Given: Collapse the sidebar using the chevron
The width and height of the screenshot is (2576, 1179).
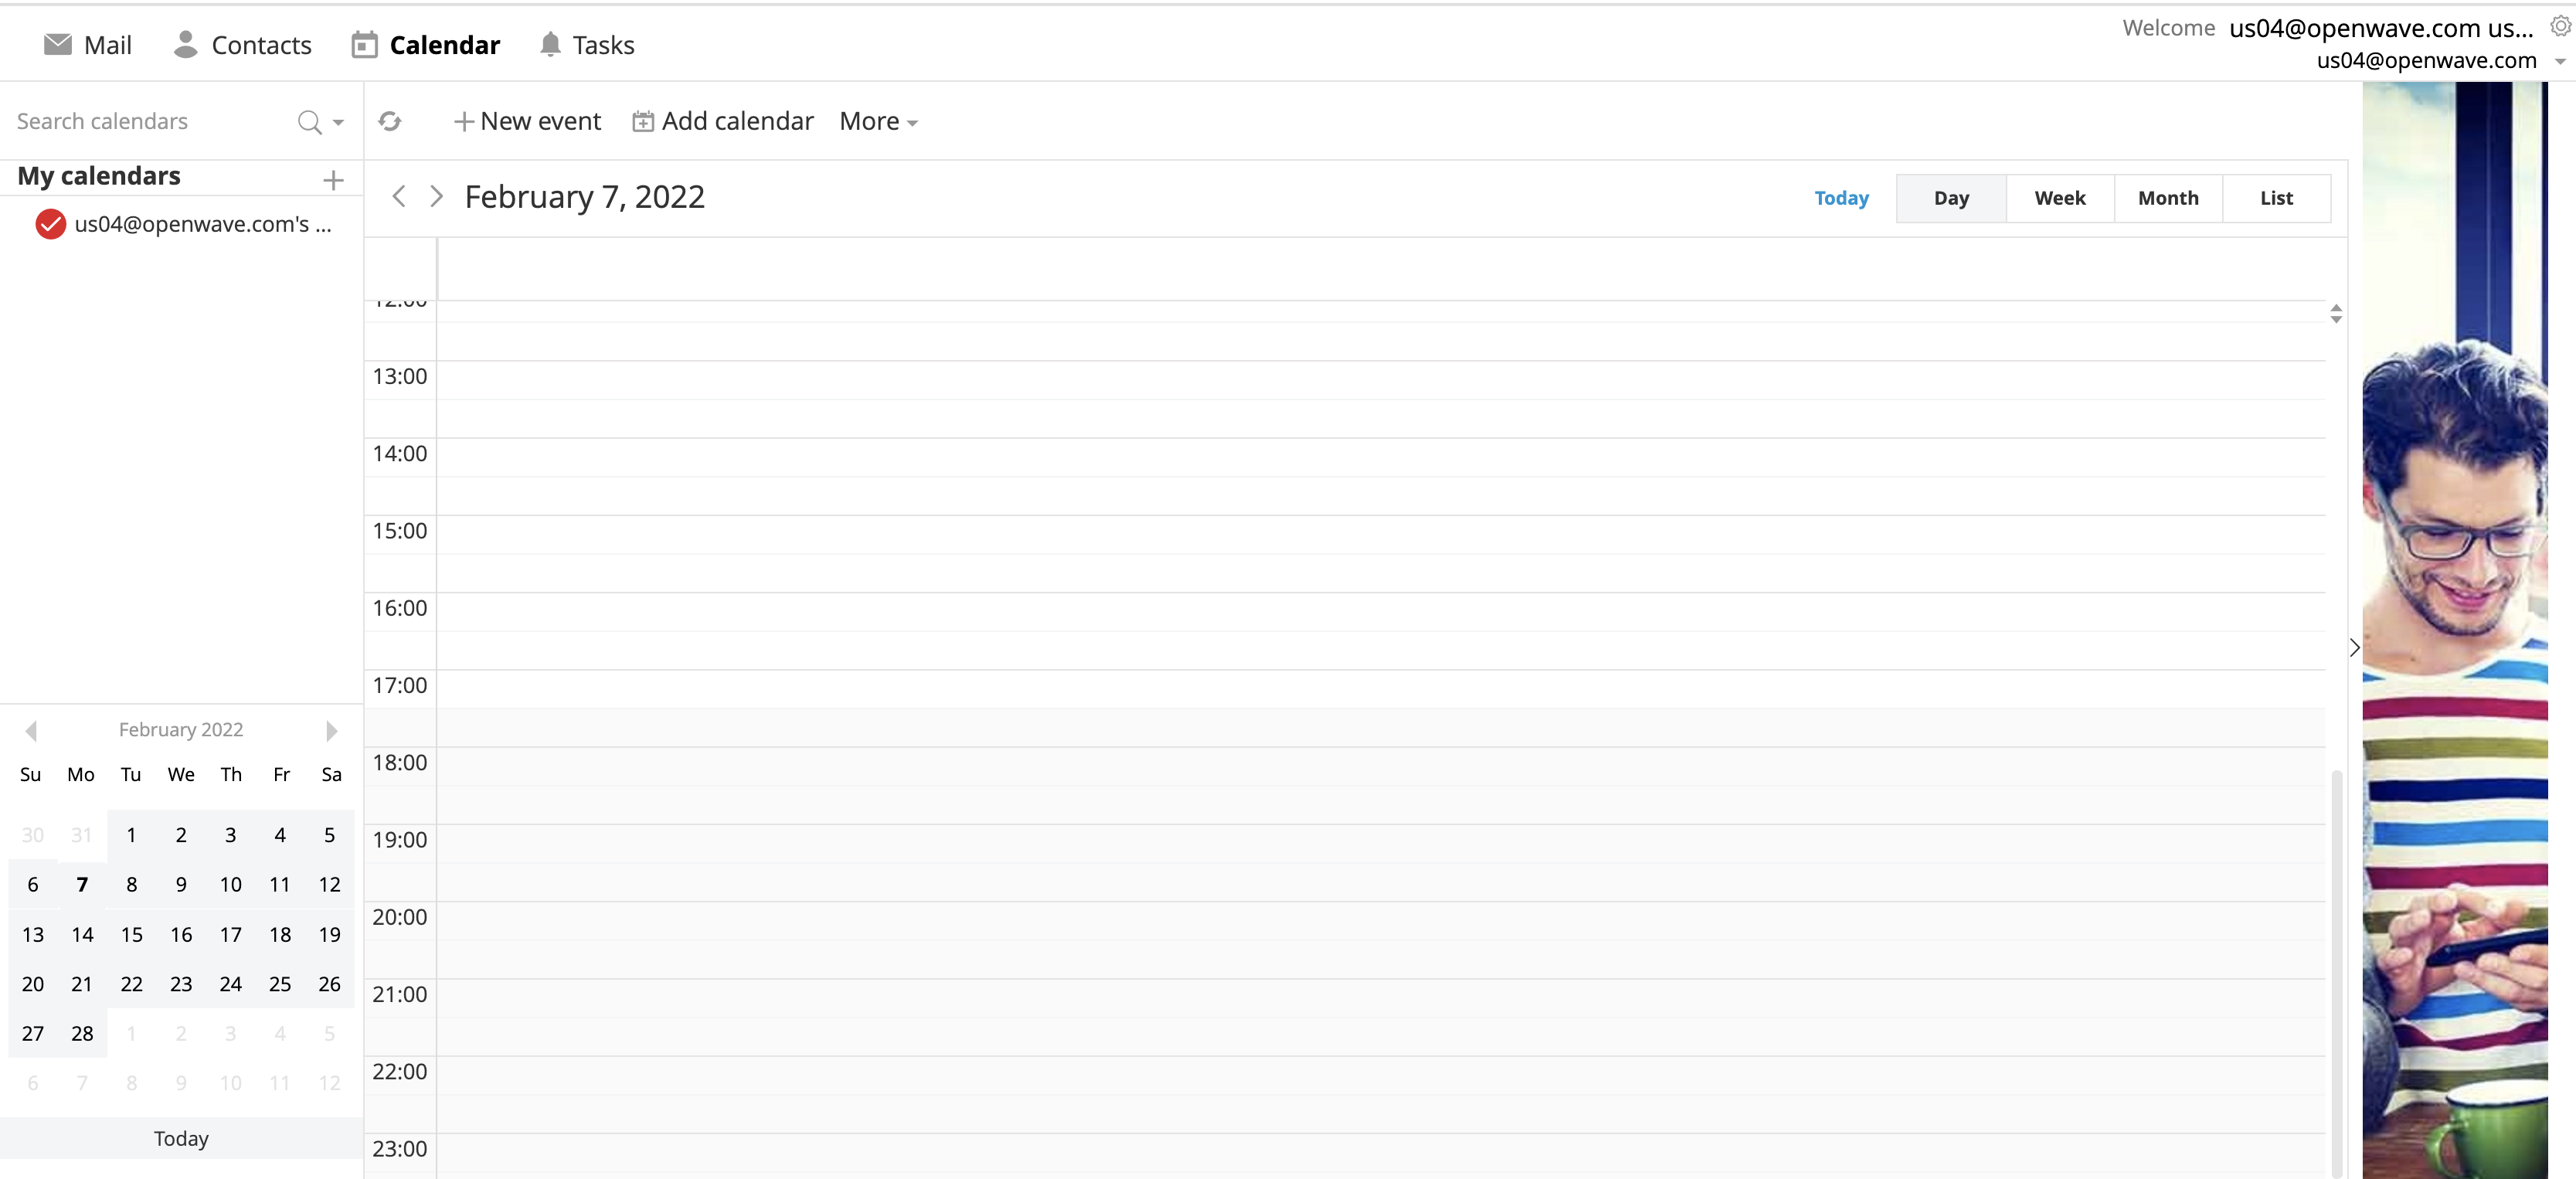Looking at the screenshot, I should [x=2355, y=648].
